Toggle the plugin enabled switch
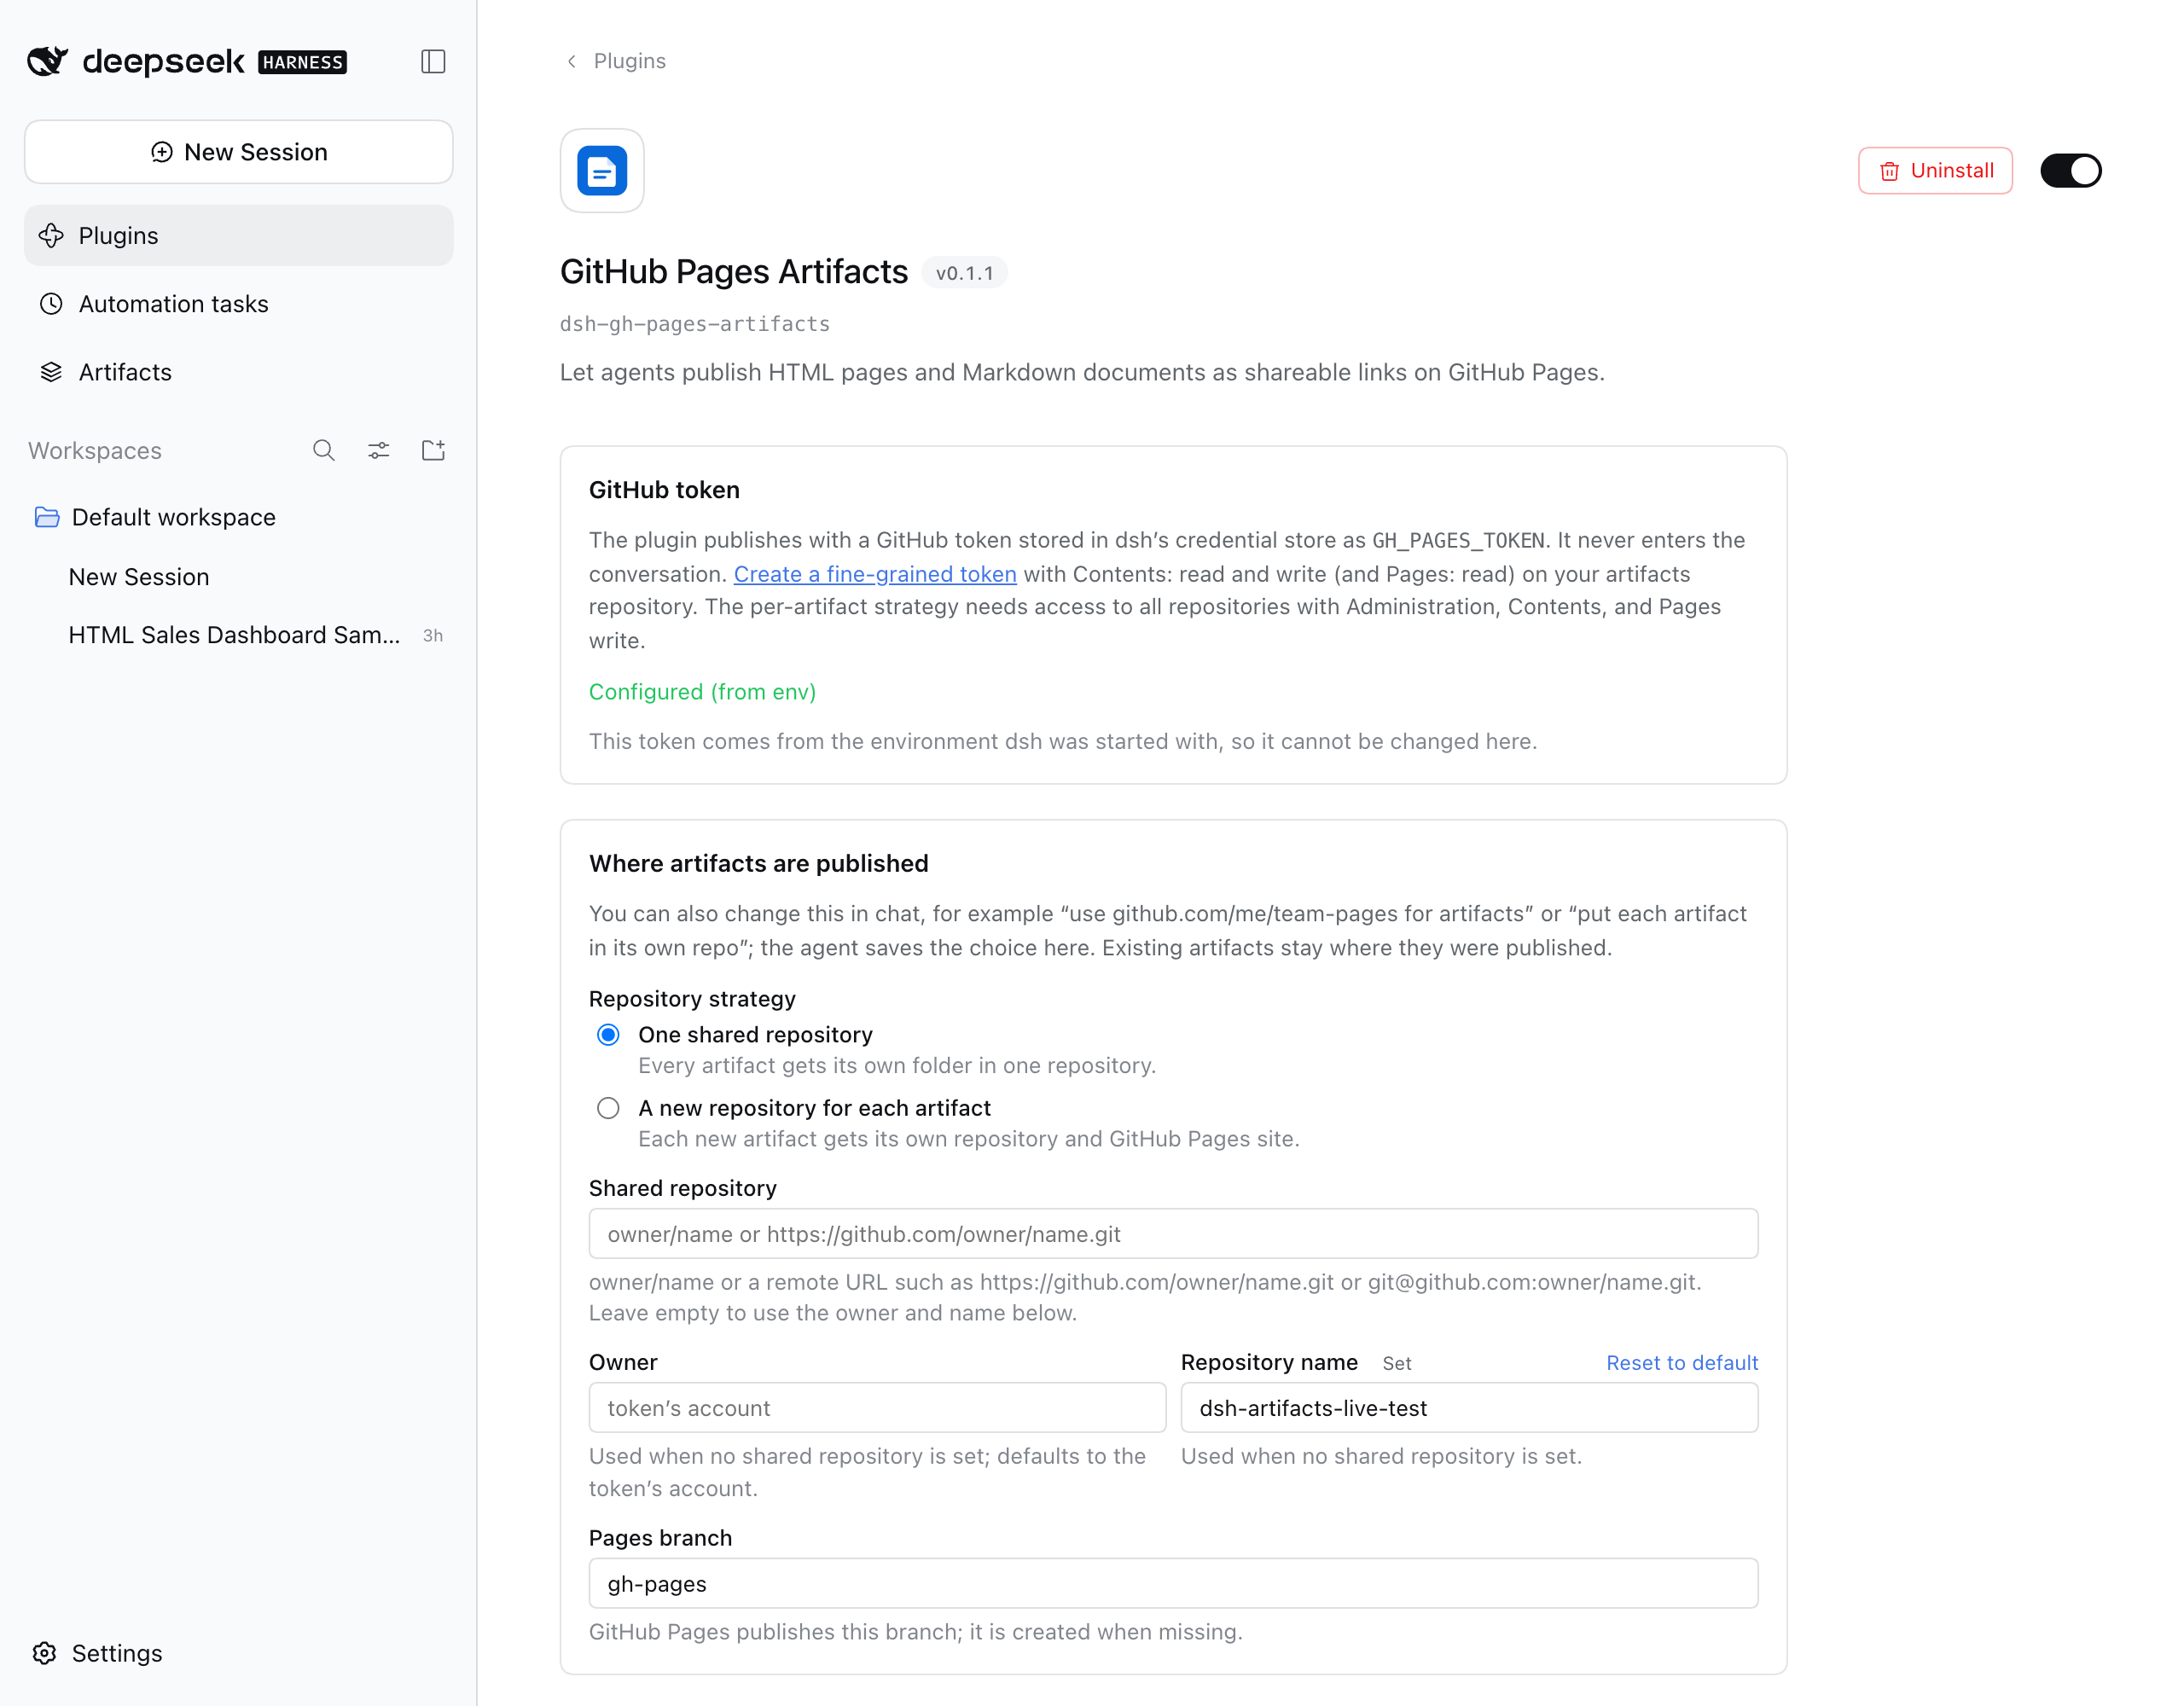2184x1706 pixels. coord(2071,171)
